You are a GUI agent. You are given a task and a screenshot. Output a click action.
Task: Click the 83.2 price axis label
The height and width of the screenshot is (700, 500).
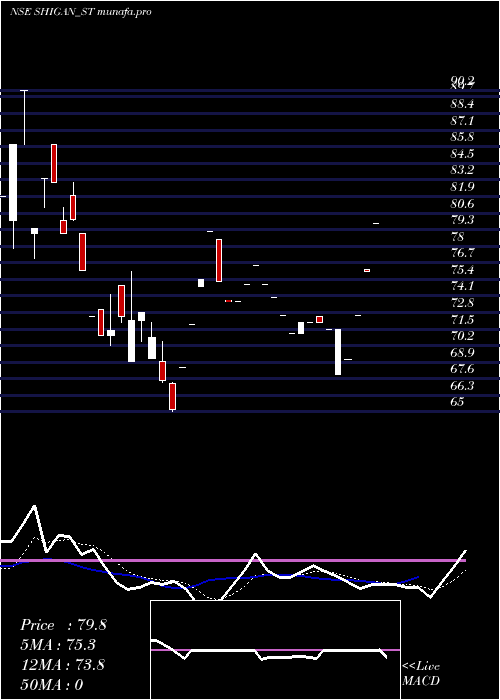[x=462, y=170]
